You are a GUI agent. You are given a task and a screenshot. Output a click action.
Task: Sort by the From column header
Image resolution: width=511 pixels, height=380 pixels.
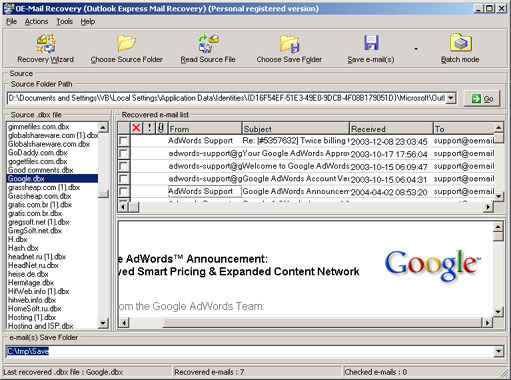click(205, 128)
